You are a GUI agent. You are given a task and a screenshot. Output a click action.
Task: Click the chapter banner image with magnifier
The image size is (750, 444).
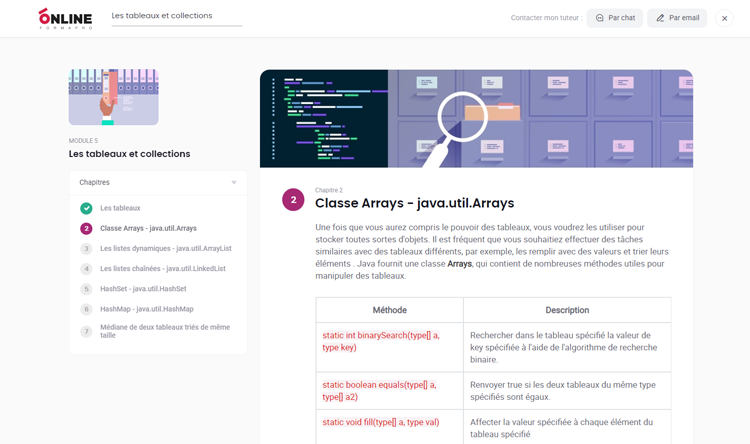point(476,119)
